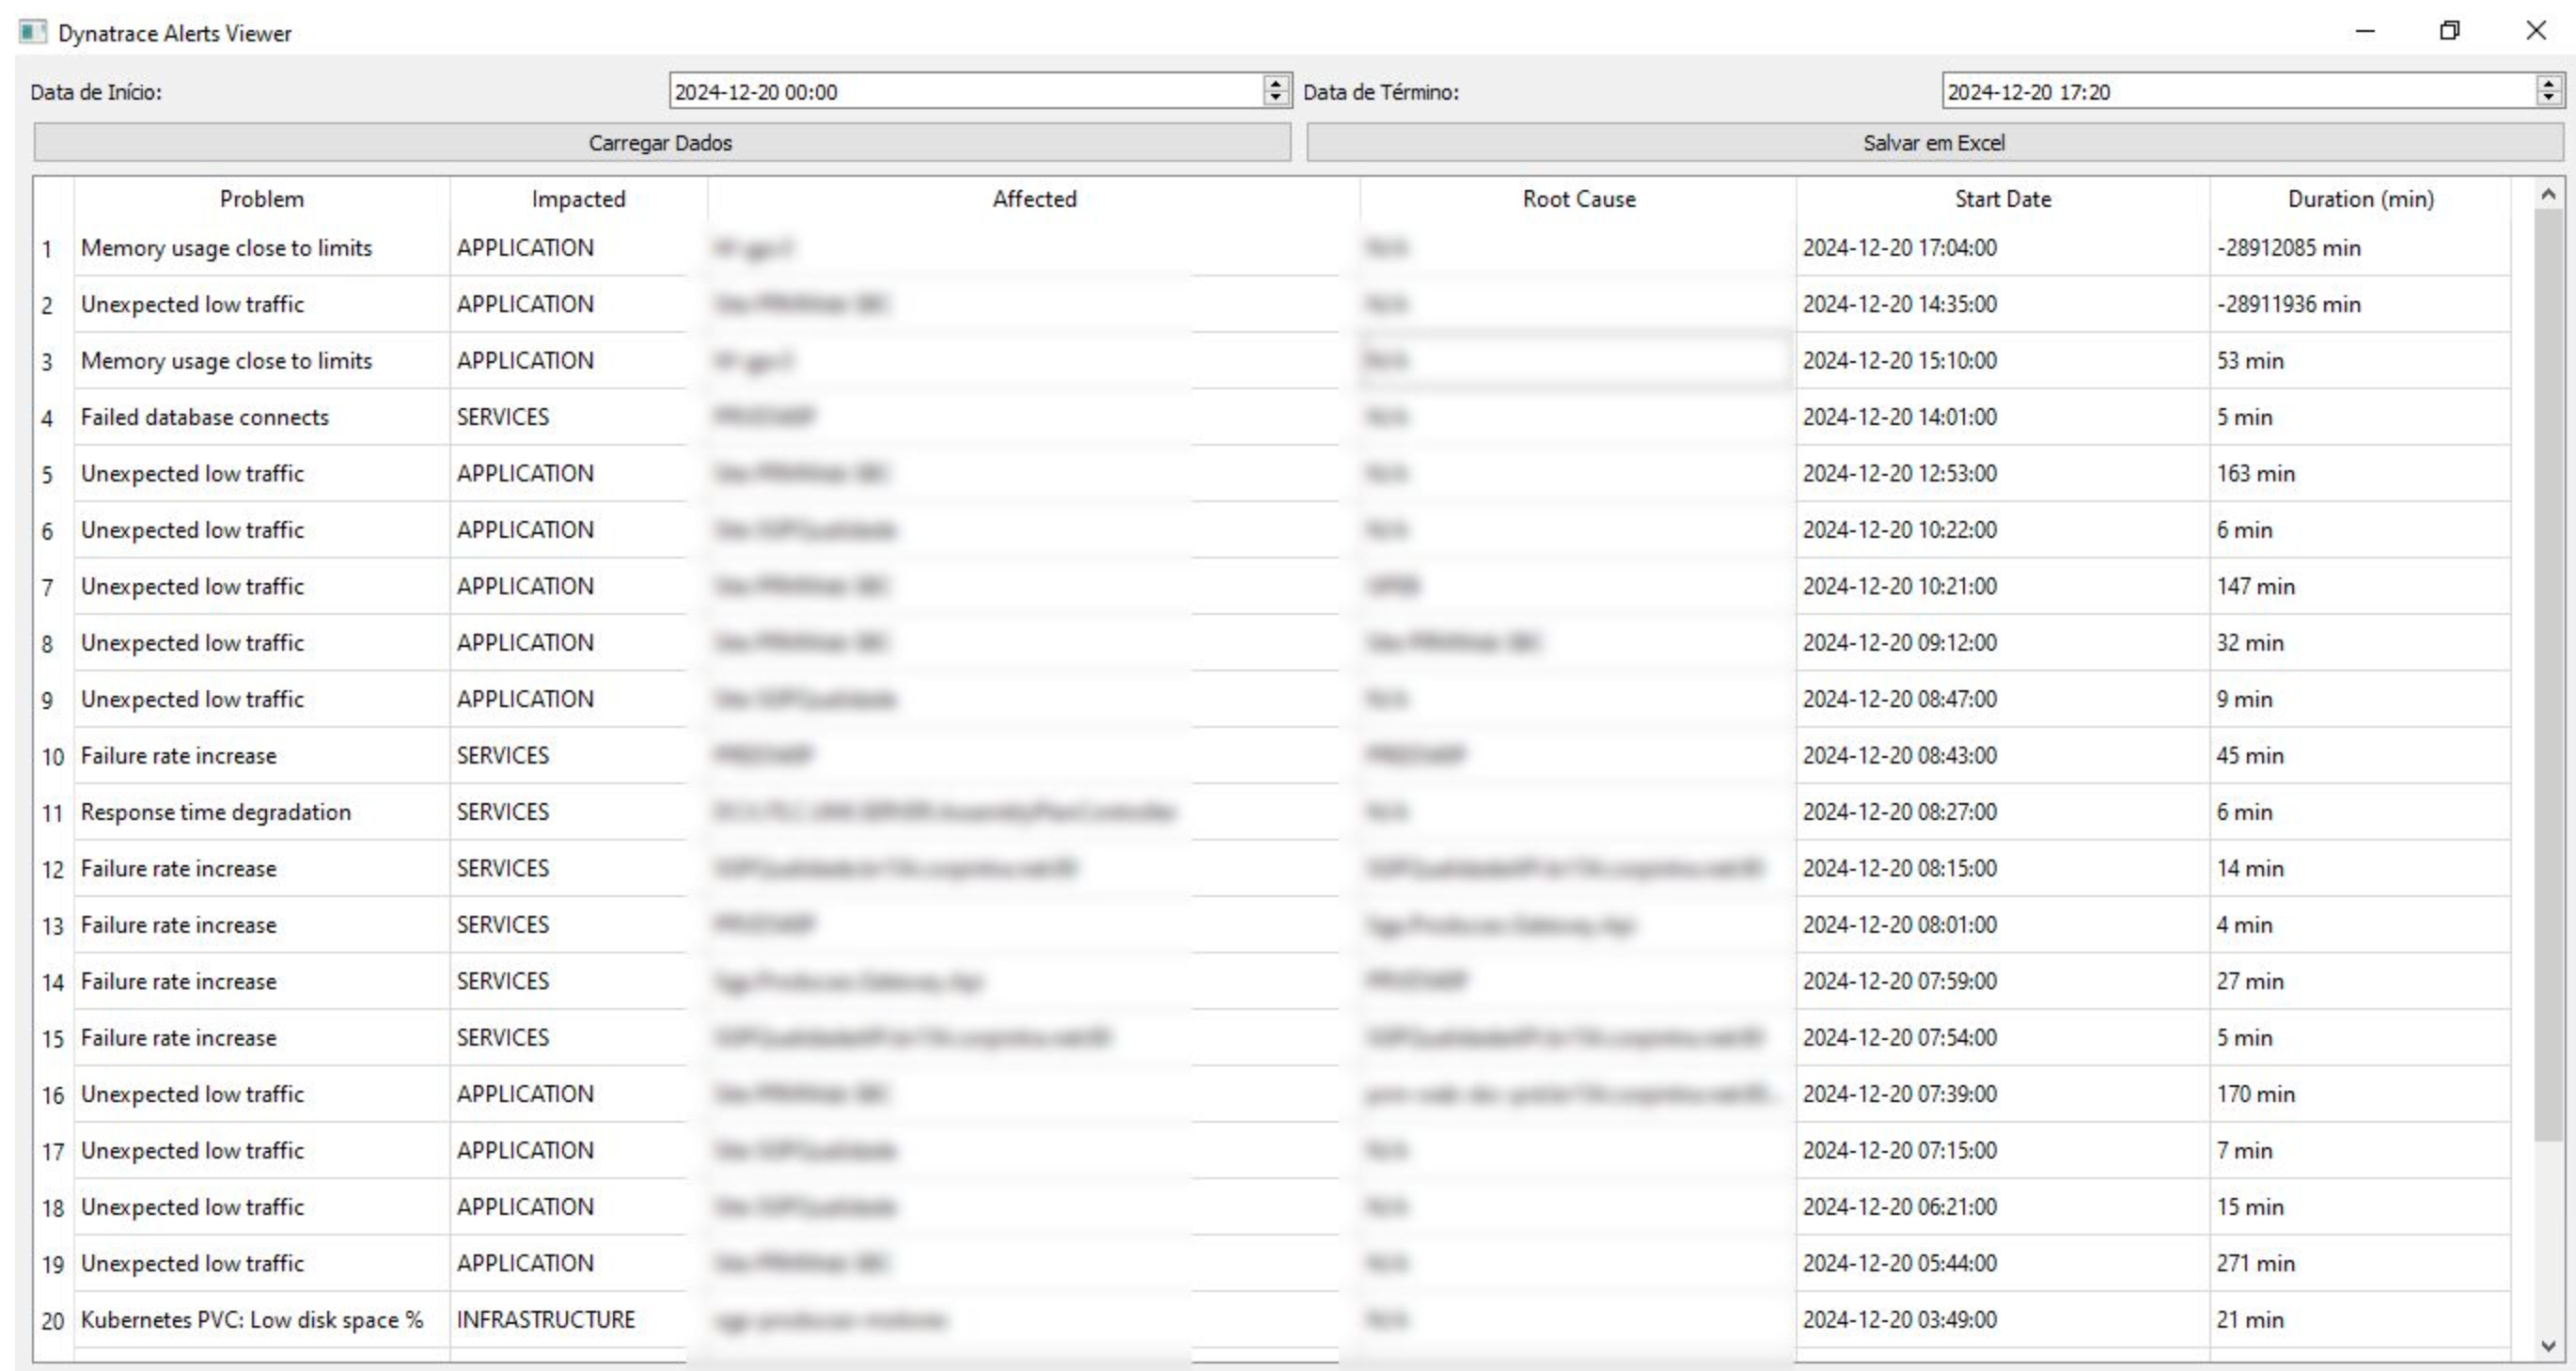Click the Duration (min) column header
The image size is (2576, 1371).
(2360, 199)
